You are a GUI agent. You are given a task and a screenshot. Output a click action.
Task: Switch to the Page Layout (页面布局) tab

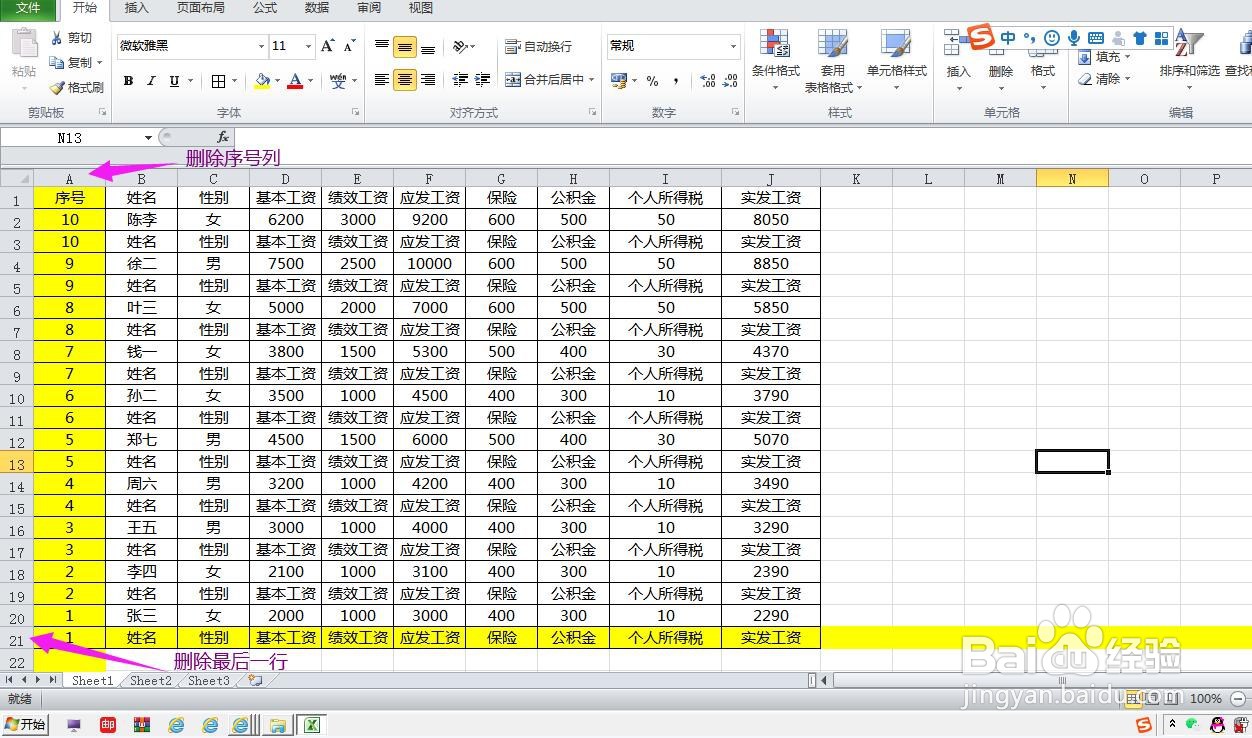coord(201,8)
